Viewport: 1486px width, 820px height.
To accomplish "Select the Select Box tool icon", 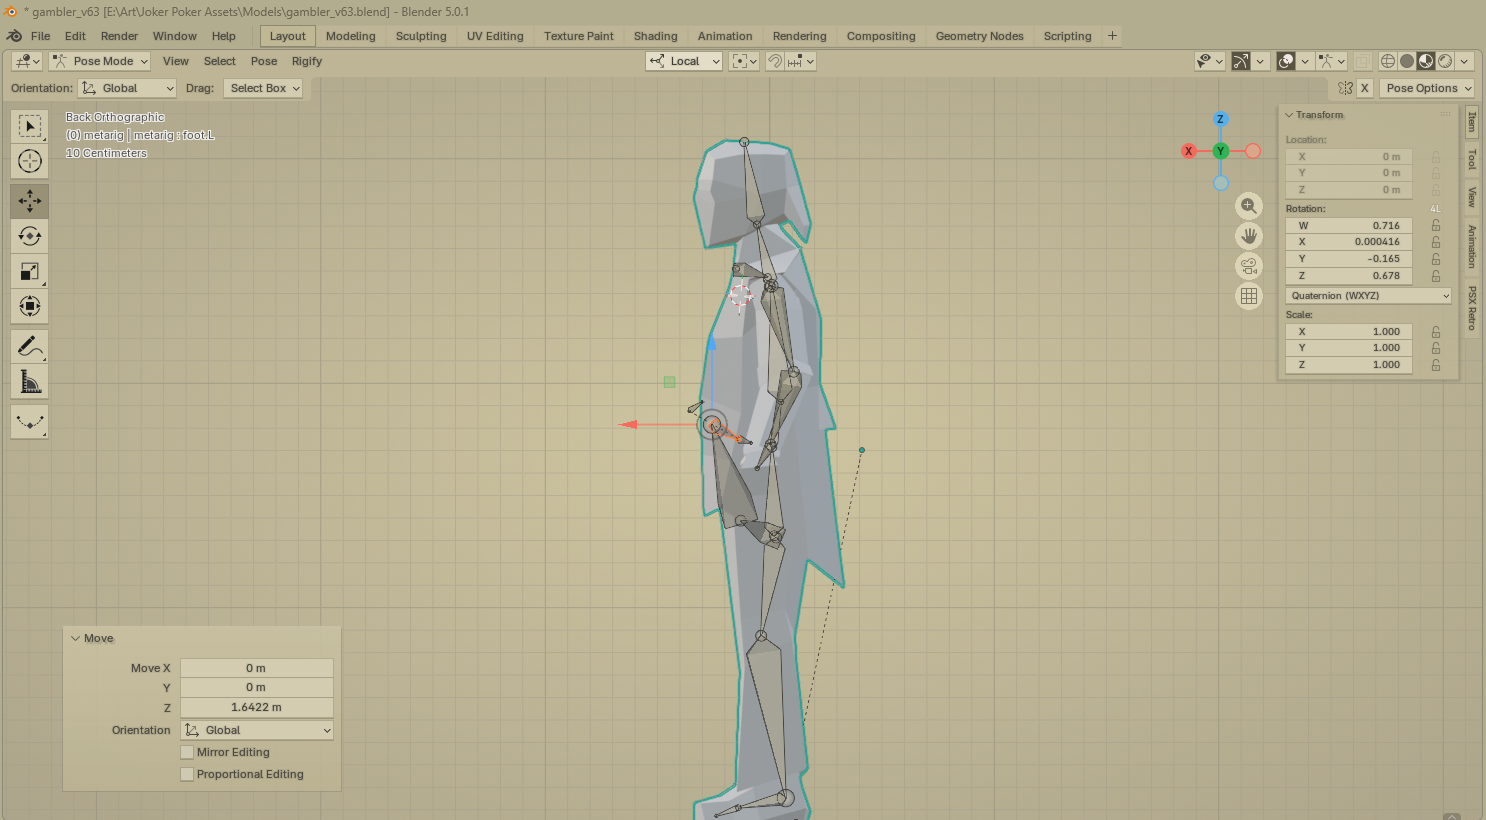I will 30,126.
